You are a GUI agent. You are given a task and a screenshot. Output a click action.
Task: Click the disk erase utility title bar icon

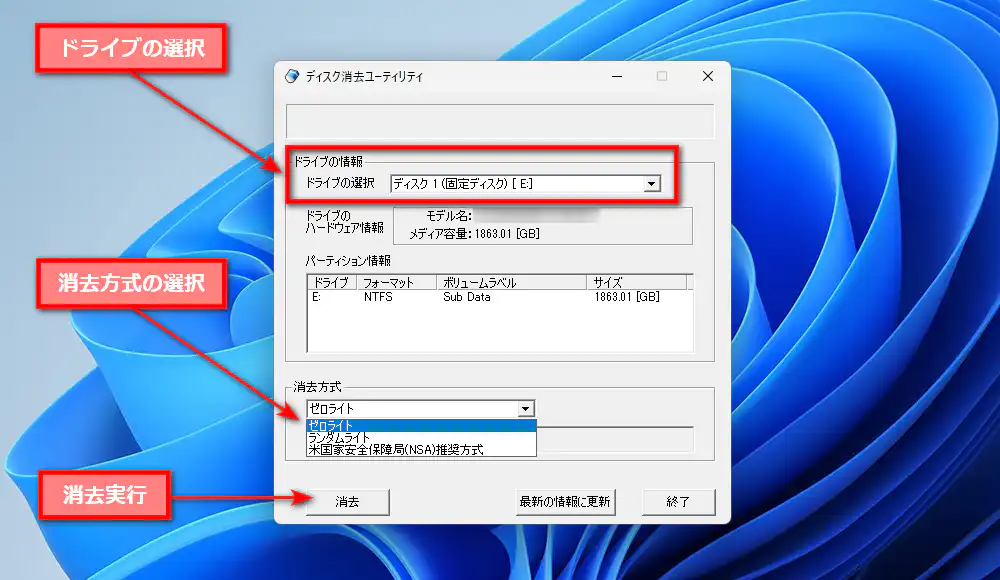coord(291,75)
